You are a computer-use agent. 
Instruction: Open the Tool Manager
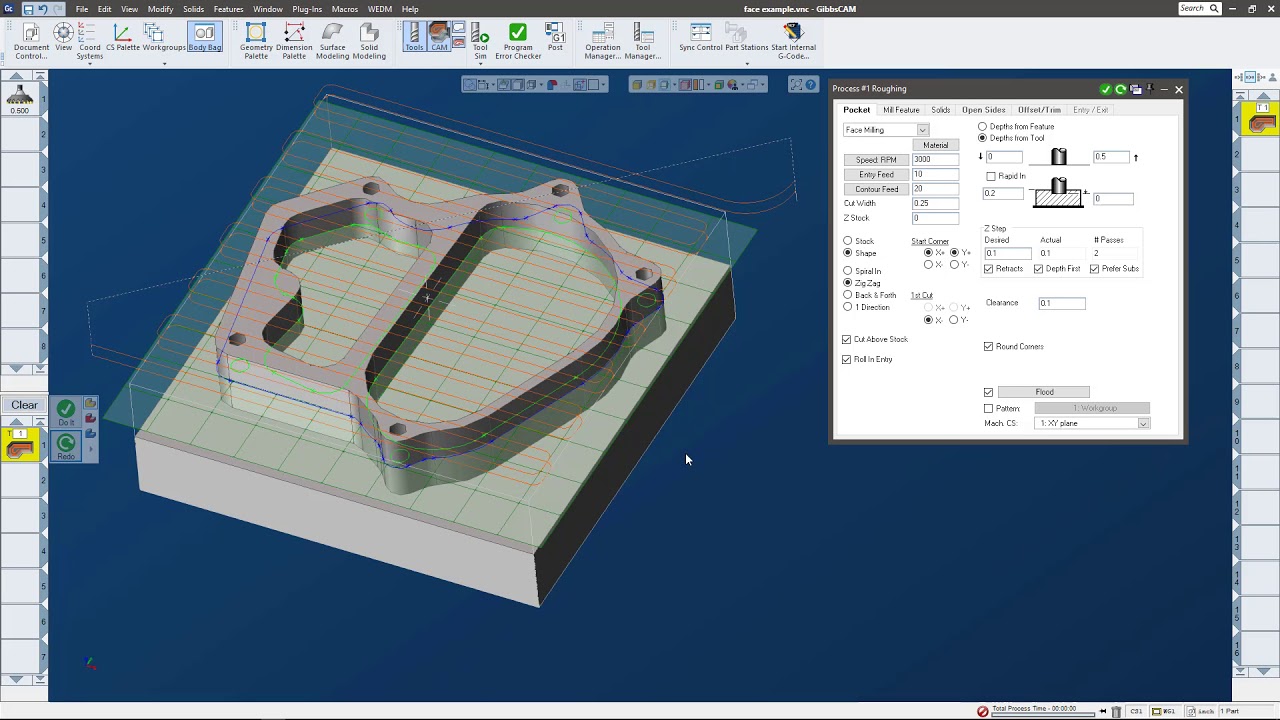(643, 42)
